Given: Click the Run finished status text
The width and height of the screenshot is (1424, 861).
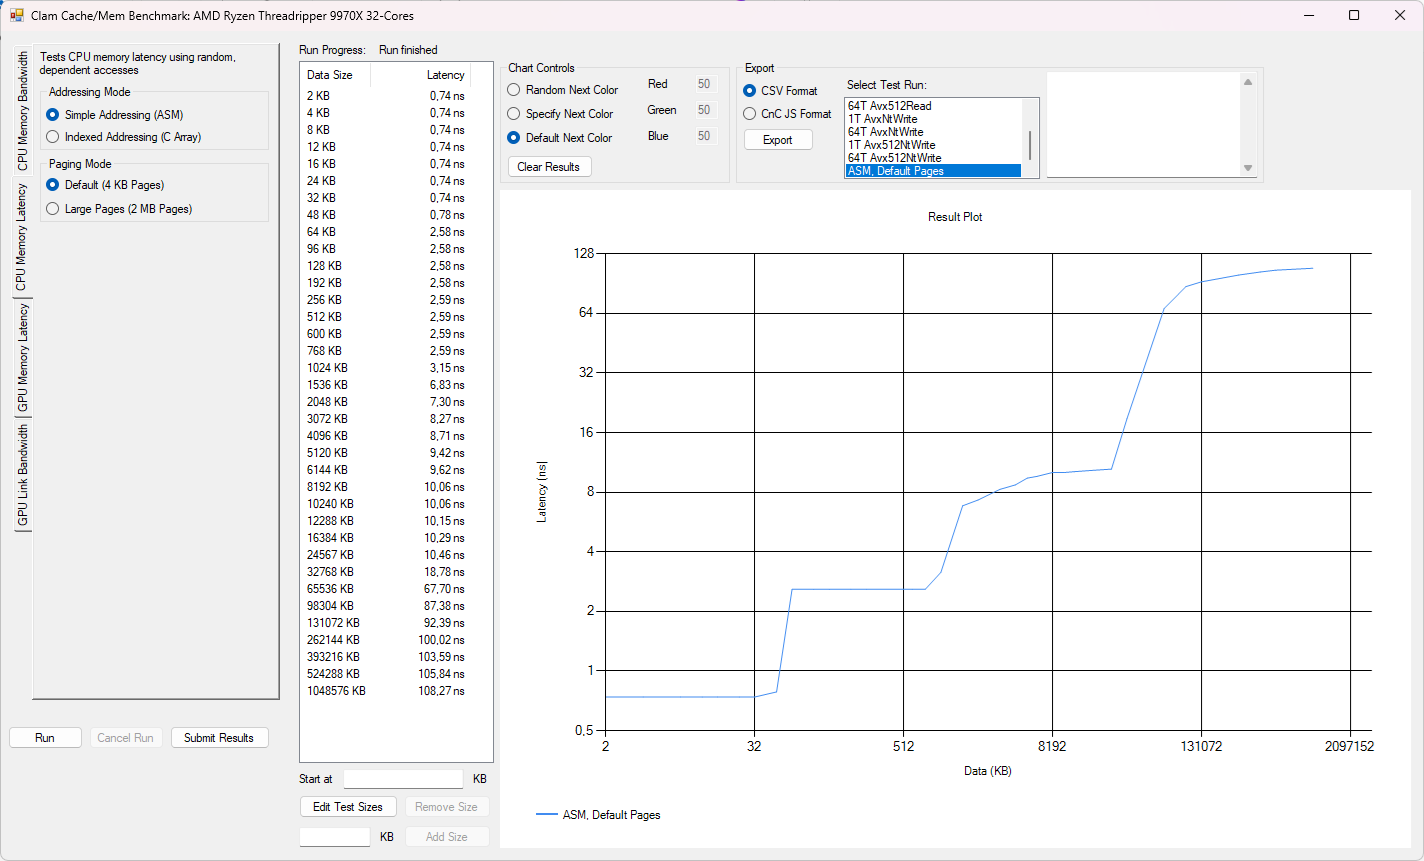Looking at the screenshot, I should point(408,50).
